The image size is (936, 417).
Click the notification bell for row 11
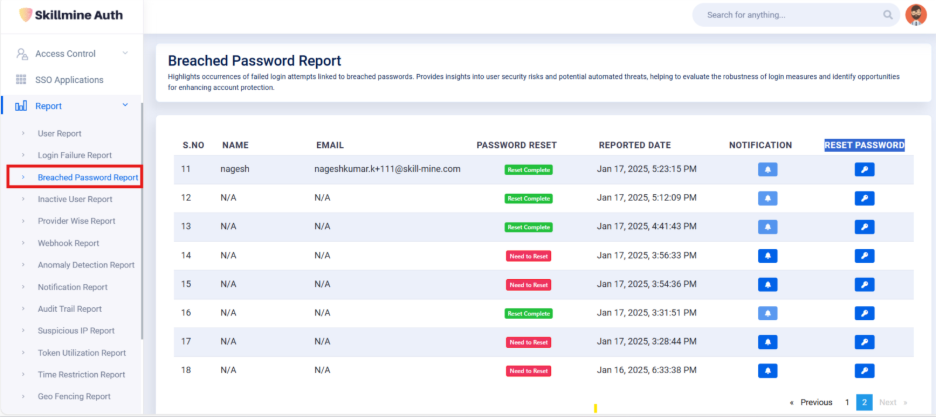pos(767,170)
